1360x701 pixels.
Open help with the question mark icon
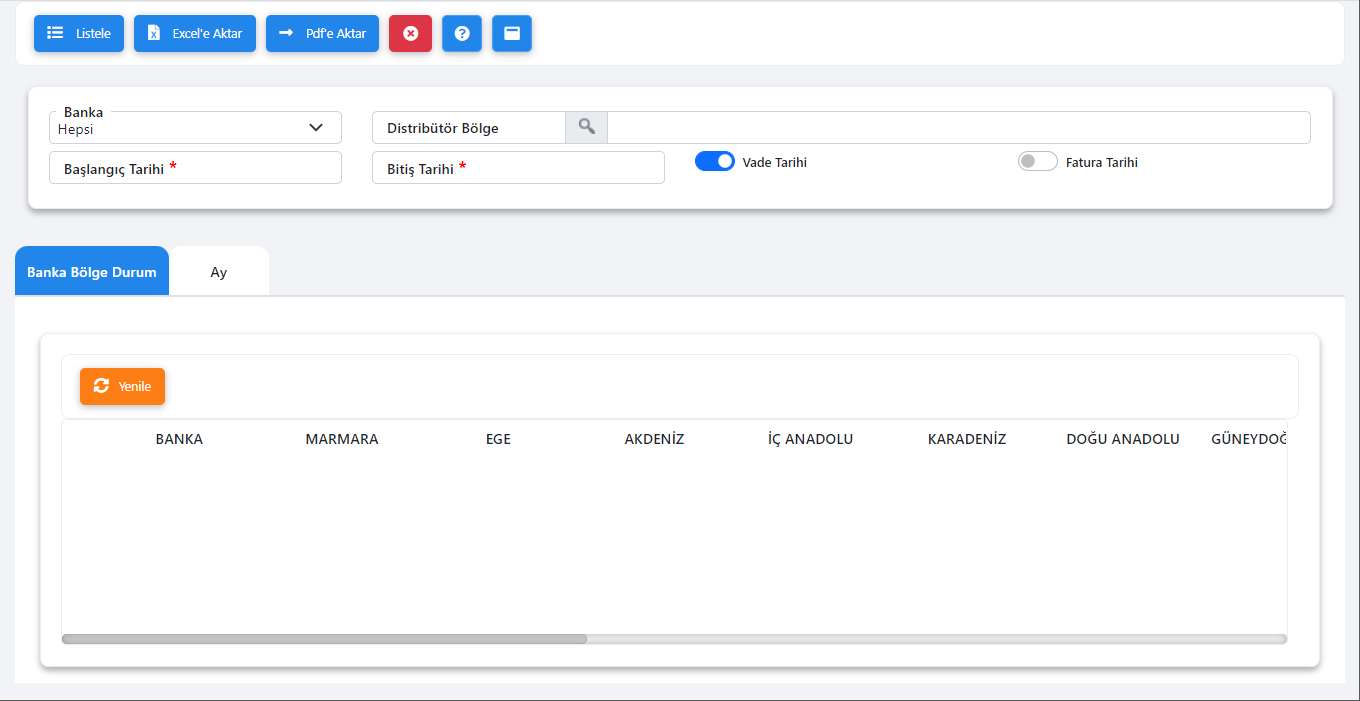462,33
